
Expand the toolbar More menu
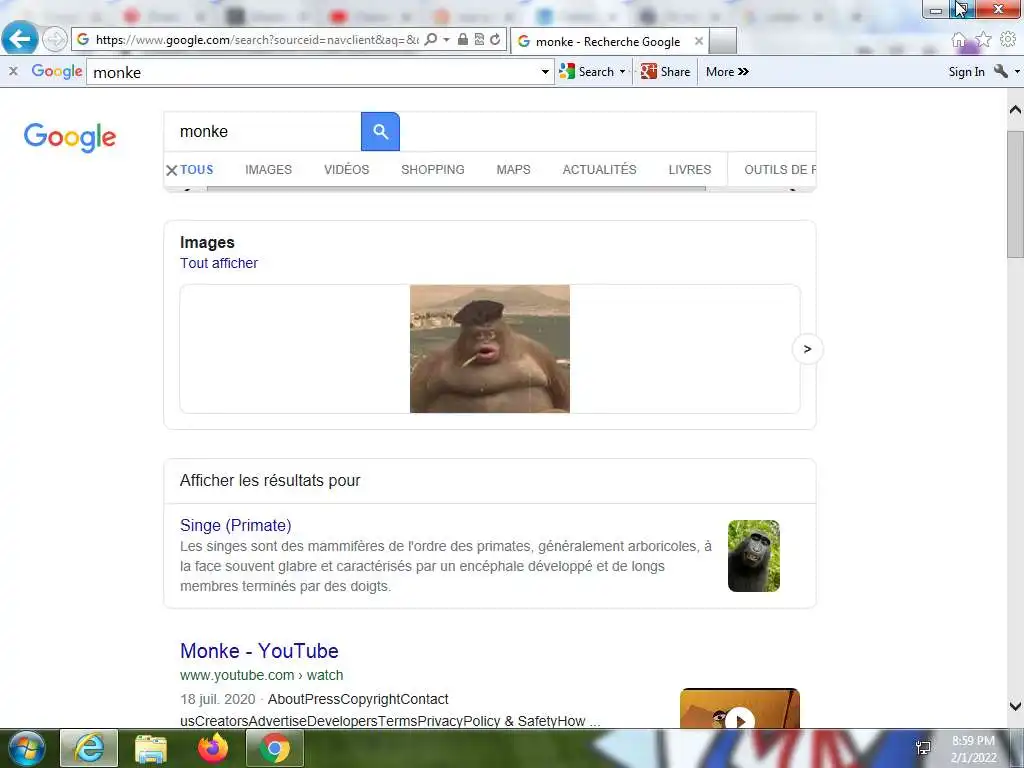(727, 72)
